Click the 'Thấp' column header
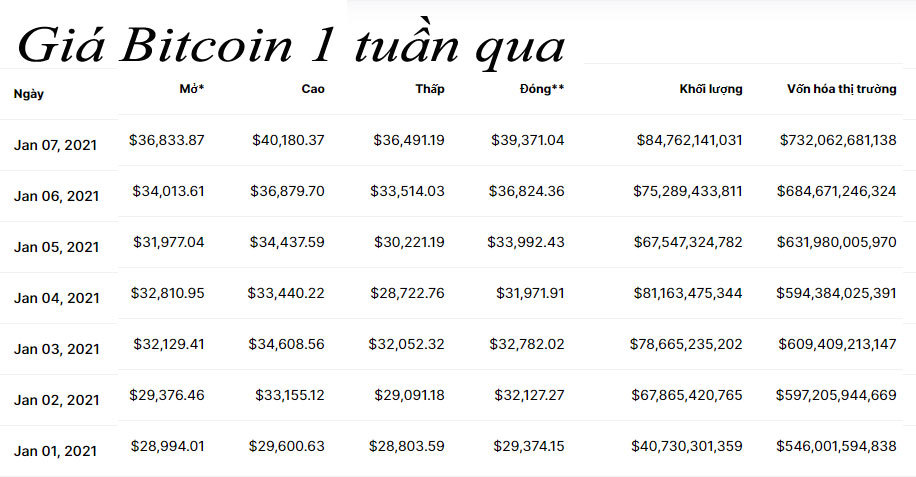 tap(430, 89)
